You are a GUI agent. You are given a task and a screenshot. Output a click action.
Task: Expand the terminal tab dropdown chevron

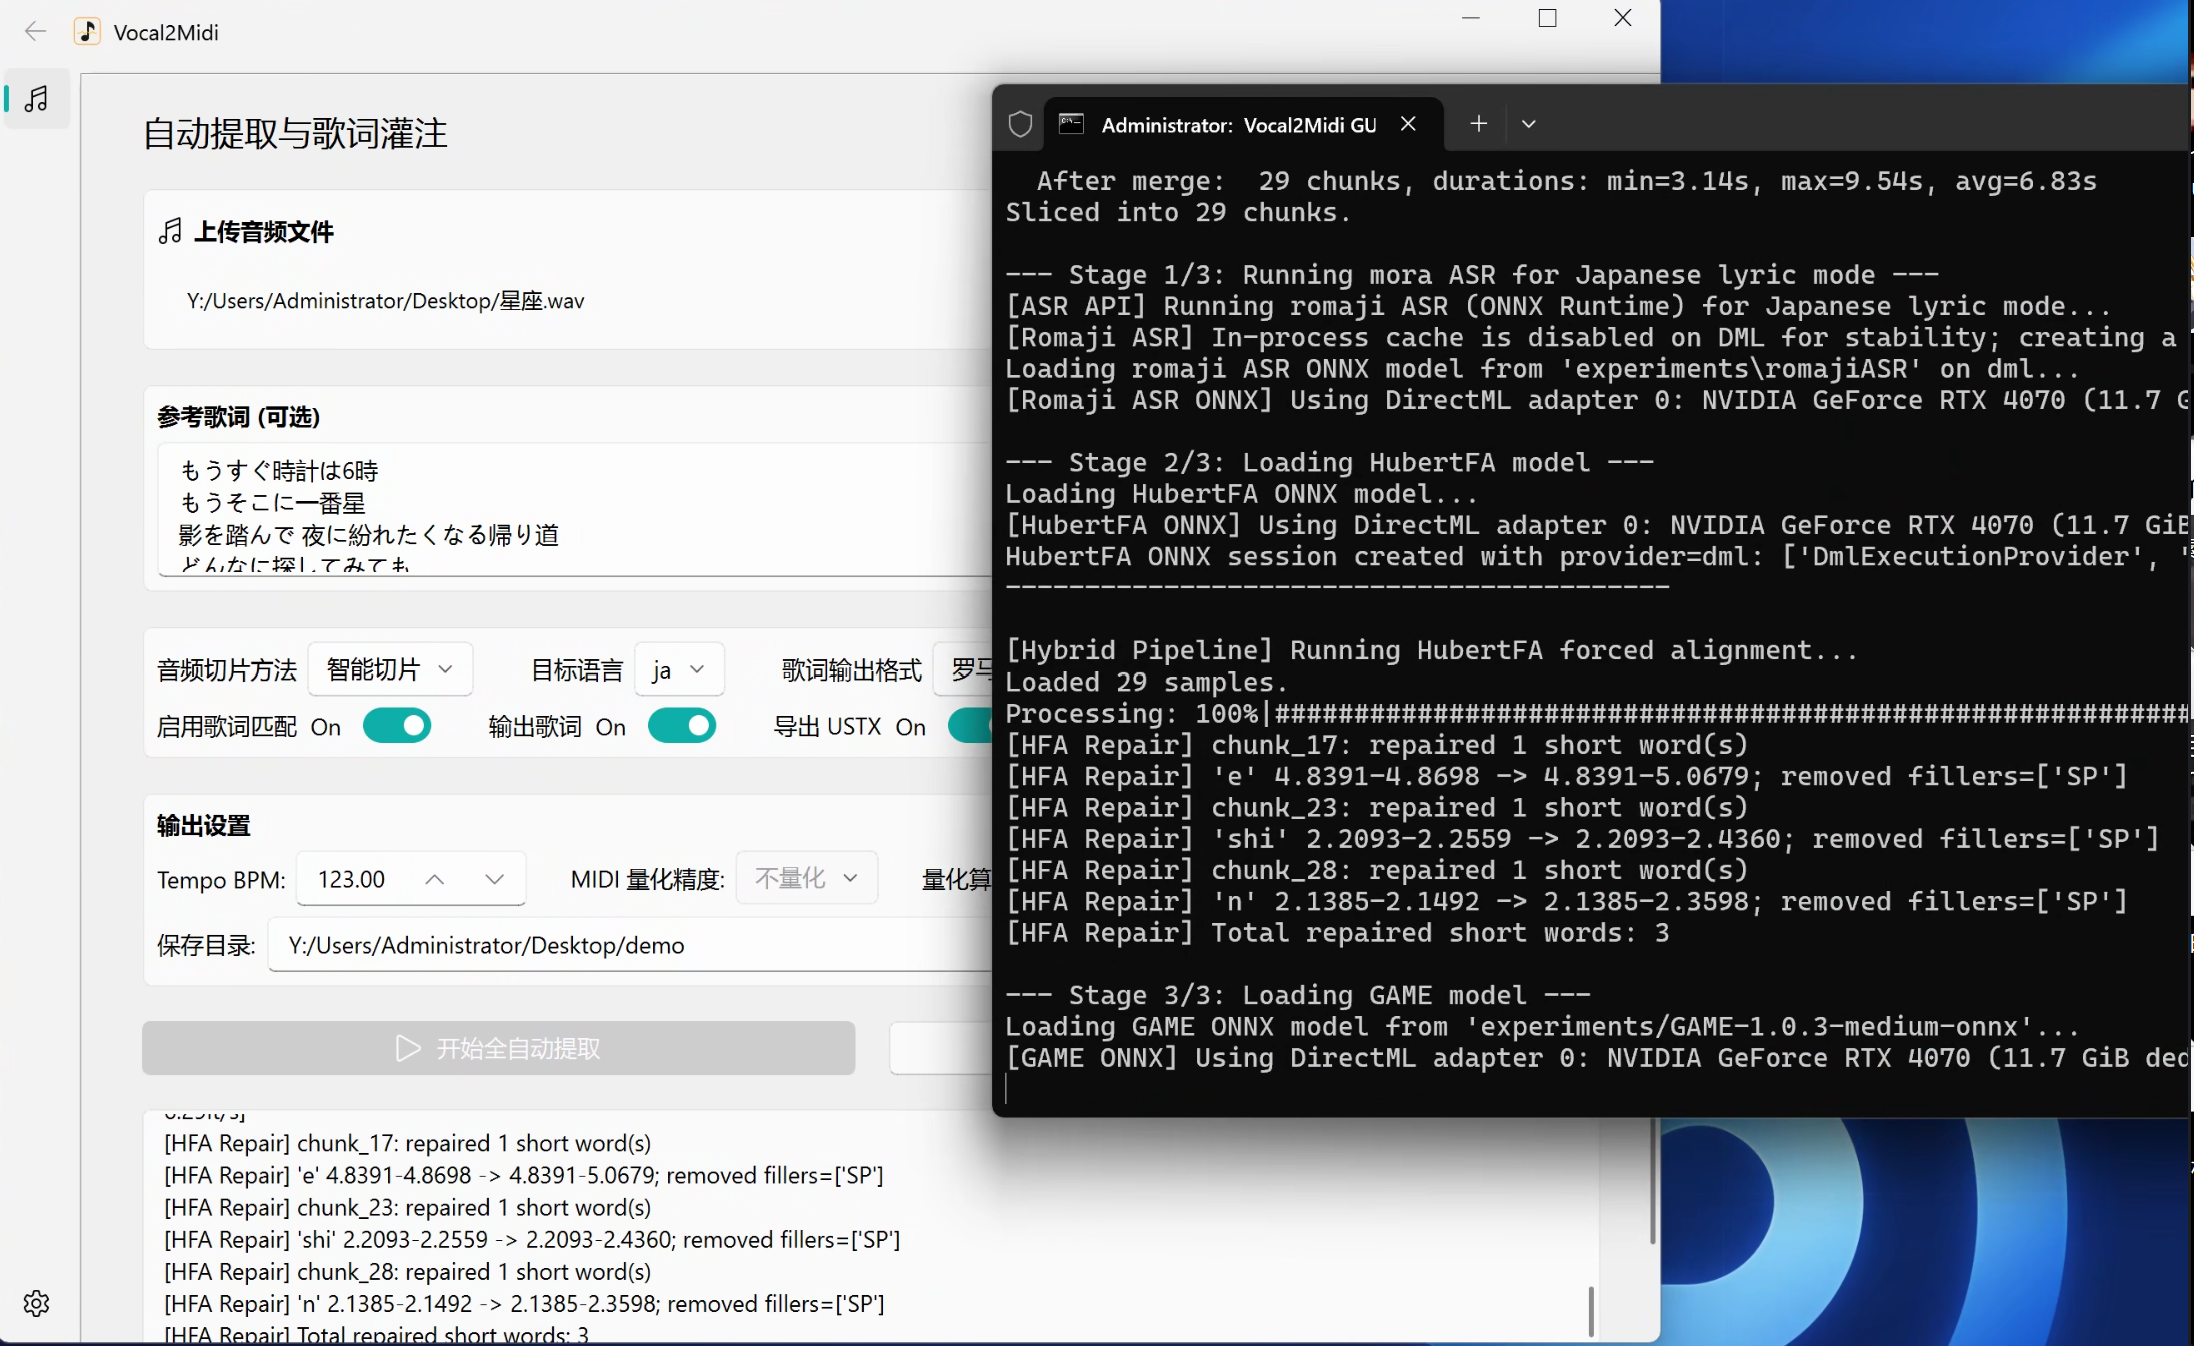1528,124
